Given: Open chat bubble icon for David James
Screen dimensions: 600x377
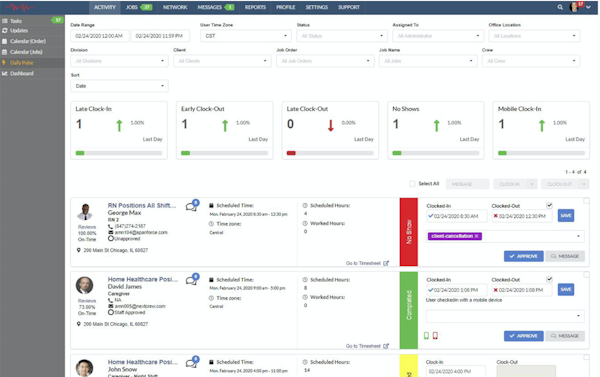Looking at the screenshot, I should [x=192, y=280].
